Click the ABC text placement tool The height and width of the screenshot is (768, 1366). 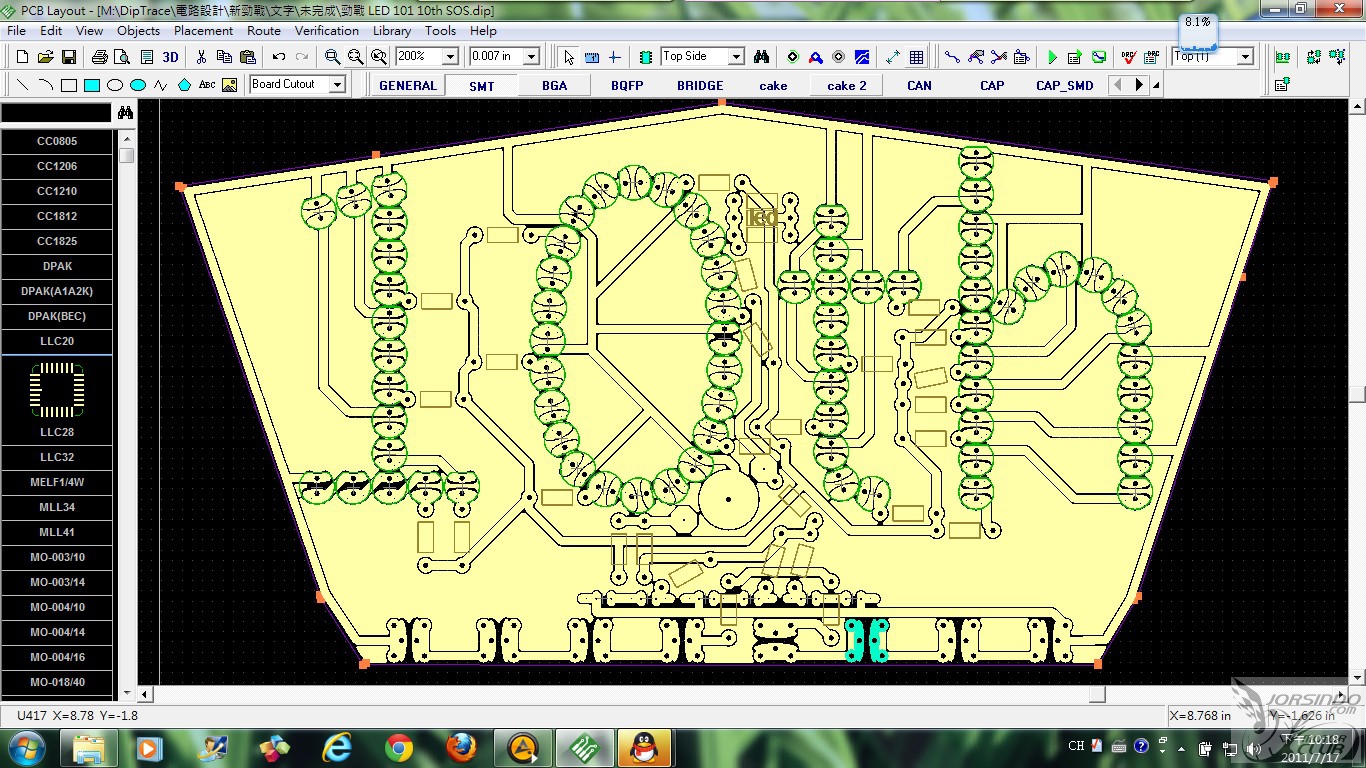(x=207, y=85)
